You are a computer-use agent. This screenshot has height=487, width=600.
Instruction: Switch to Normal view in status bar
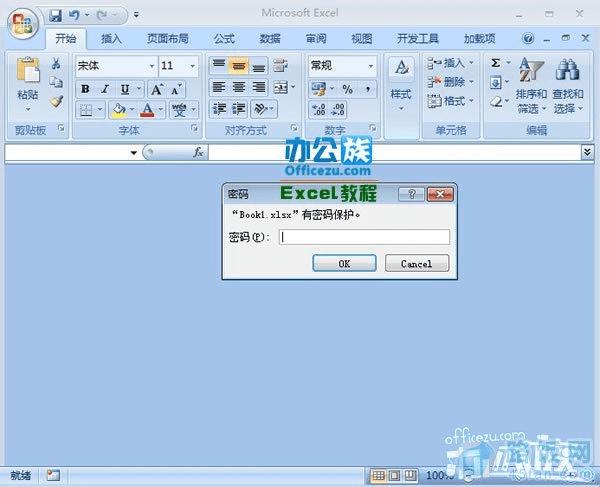378,476
